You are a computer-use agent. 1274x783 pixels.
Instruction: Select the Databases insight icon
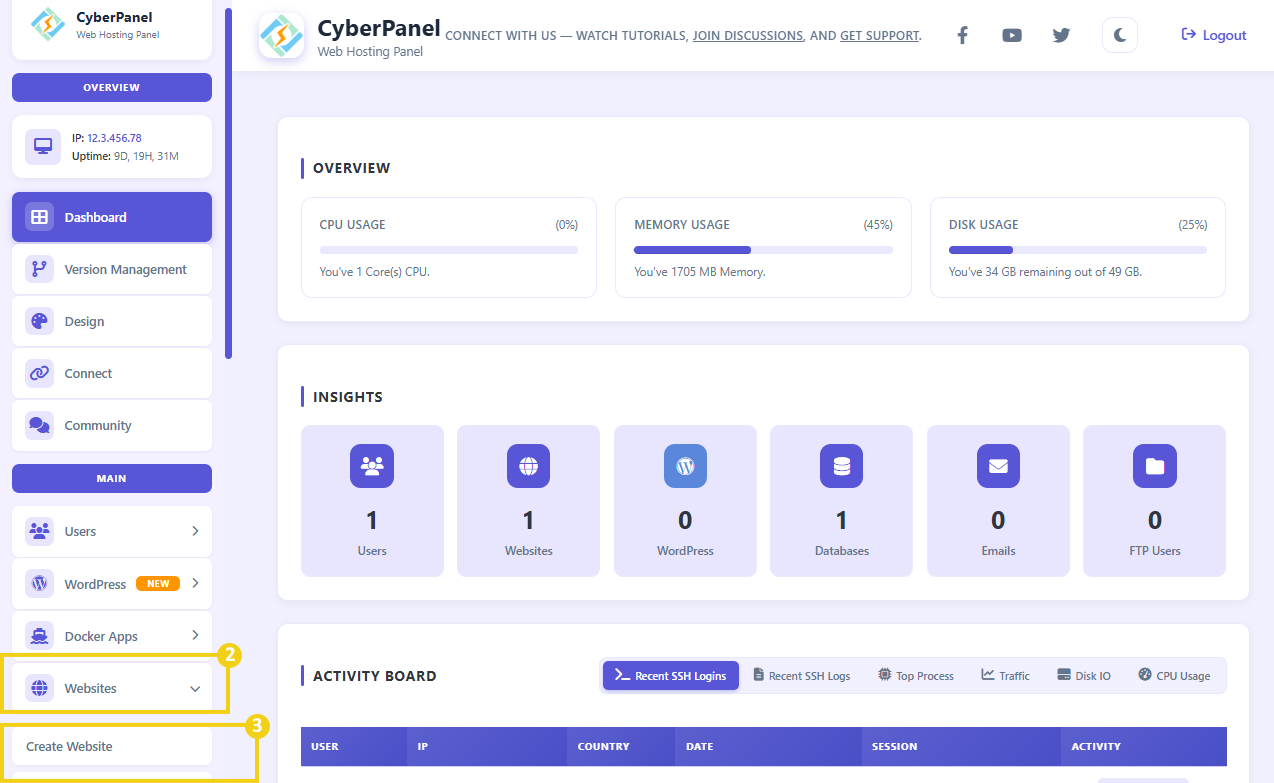[841, 466]
